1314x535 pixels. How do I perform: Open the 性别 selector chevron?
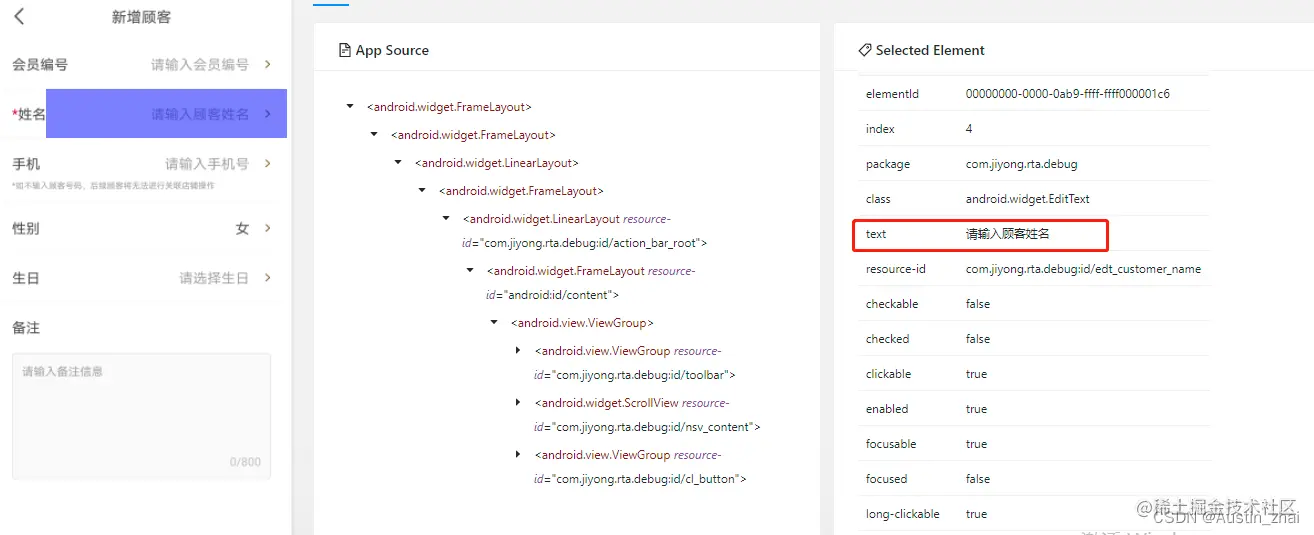(268, 228)
